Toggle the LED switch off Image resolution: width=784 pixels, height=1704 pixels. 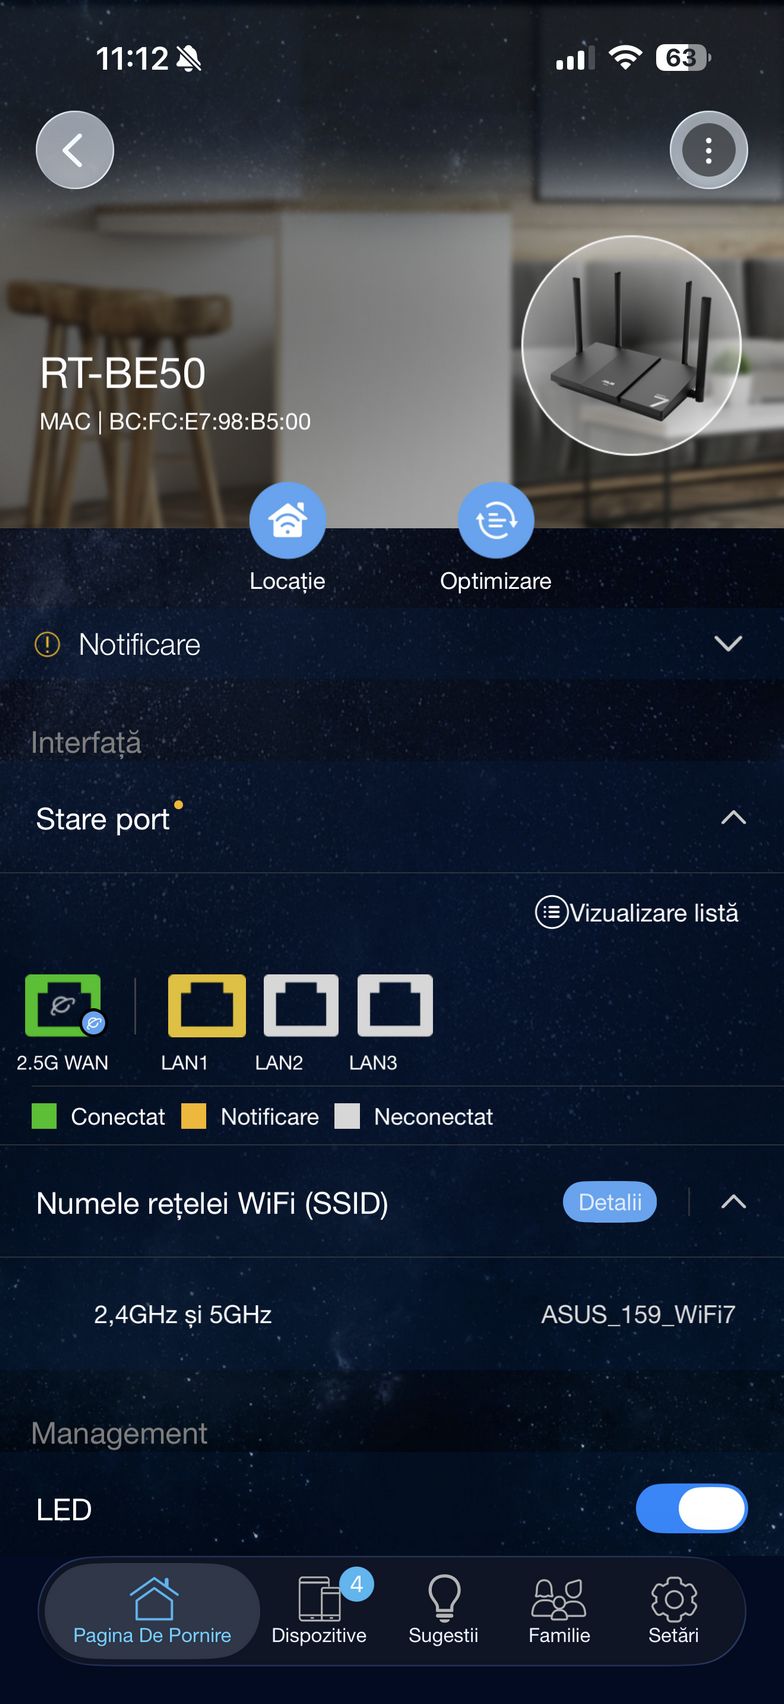(x=691, y=1508)
